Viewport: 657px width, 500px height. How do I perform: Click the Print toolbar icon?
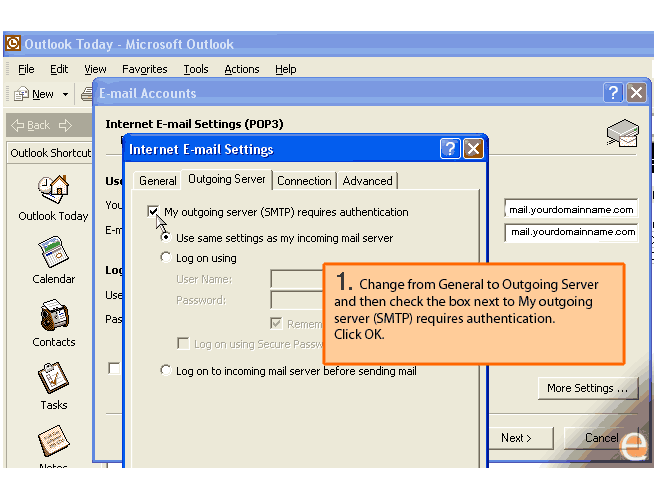[87, 94]
